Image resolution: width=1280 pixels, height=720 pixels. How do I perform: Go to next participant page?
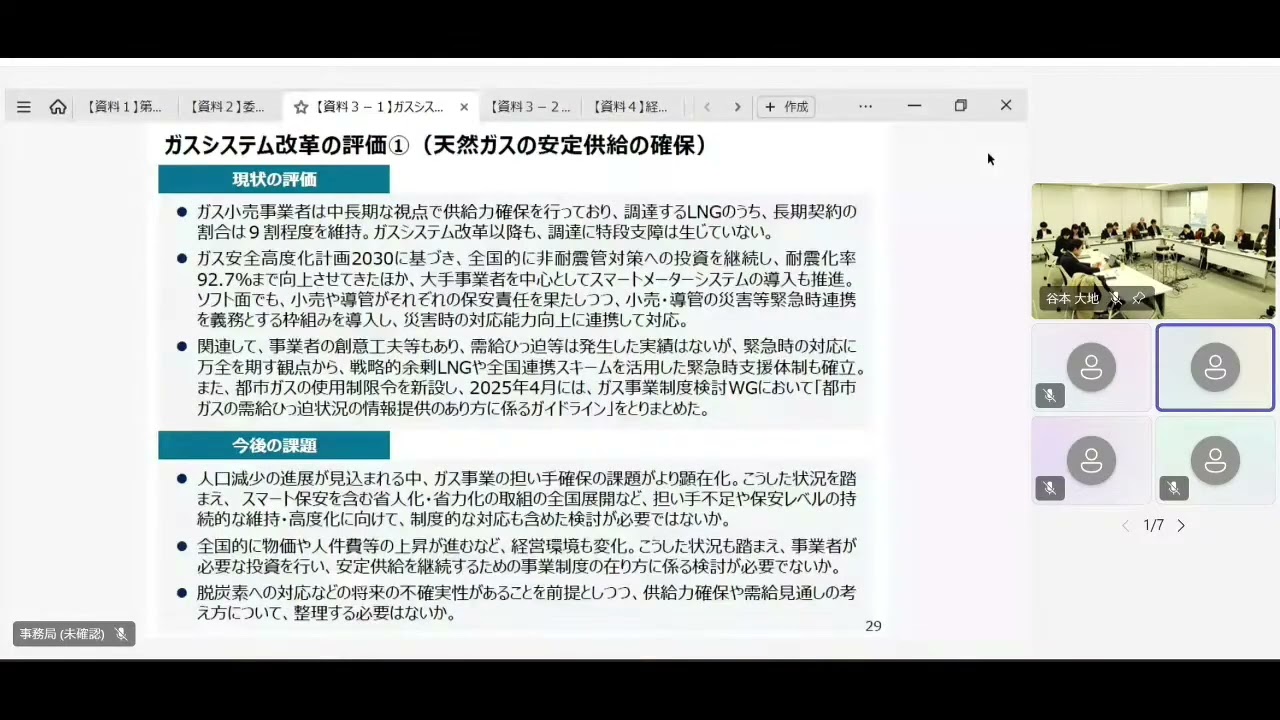pyautogui.click(x=1181, y=526)
